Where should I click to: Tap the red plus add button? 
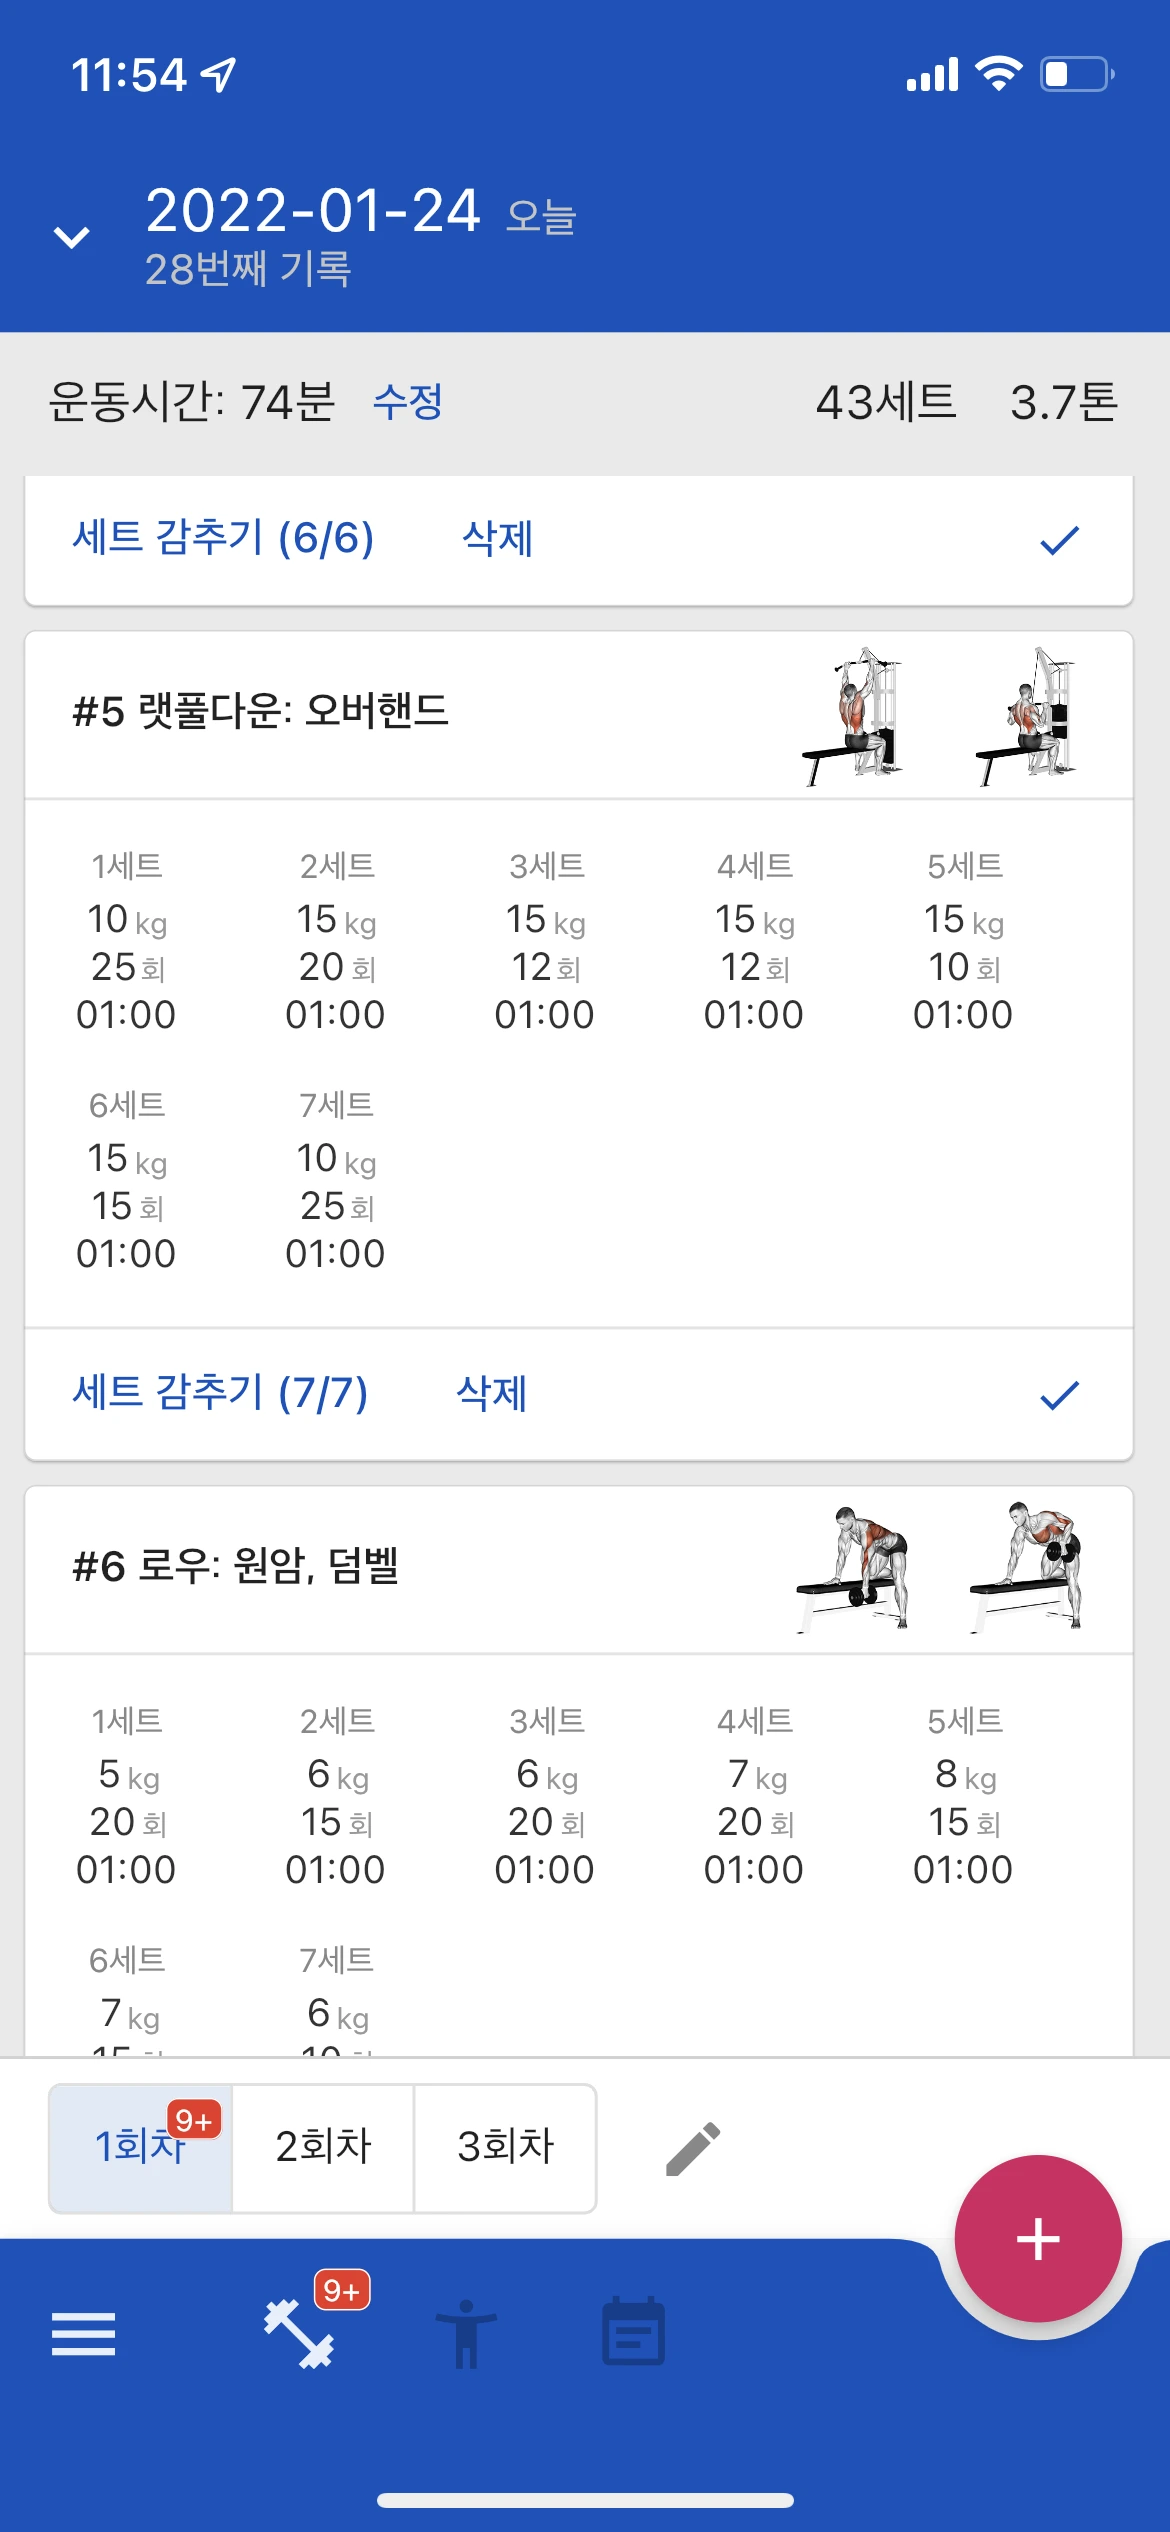pyautogui.click(x=1038, y=2238)
